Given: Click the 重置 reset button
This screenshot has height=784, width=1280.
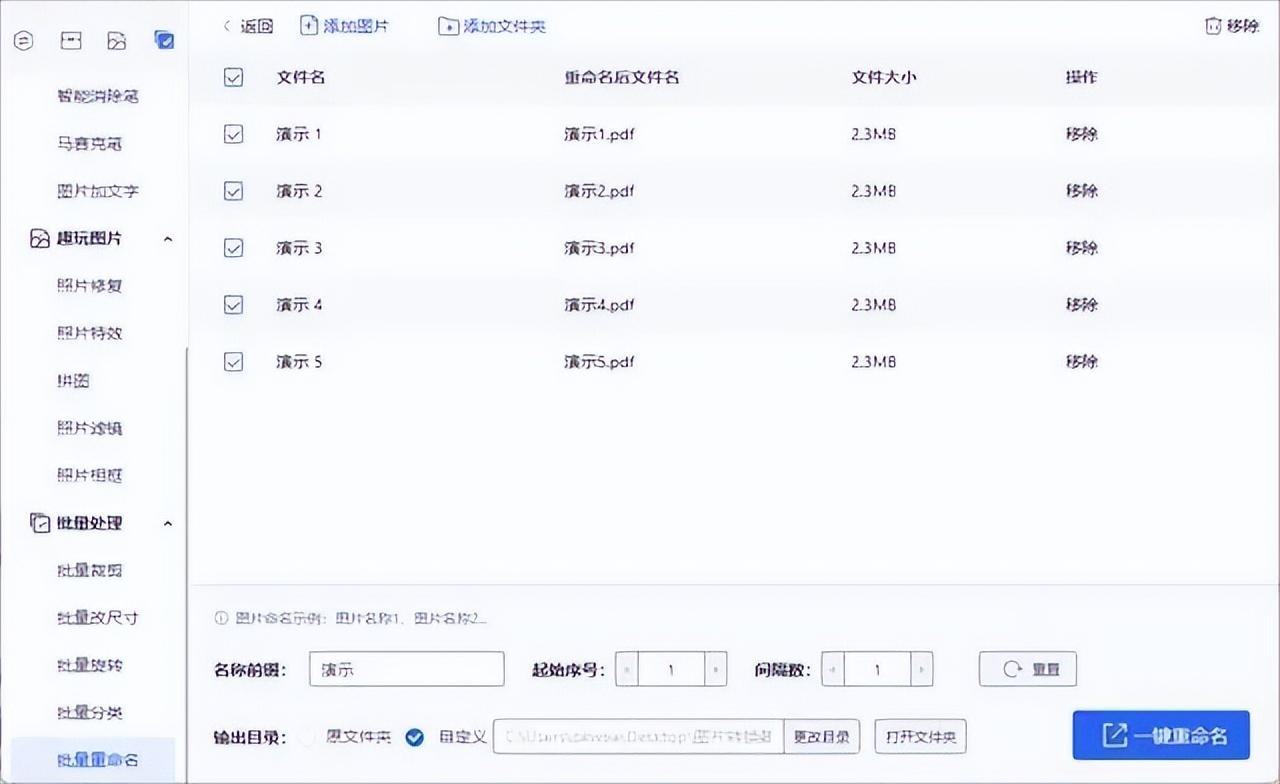Looking at the screenshot, I should (x=1027, y=669).
